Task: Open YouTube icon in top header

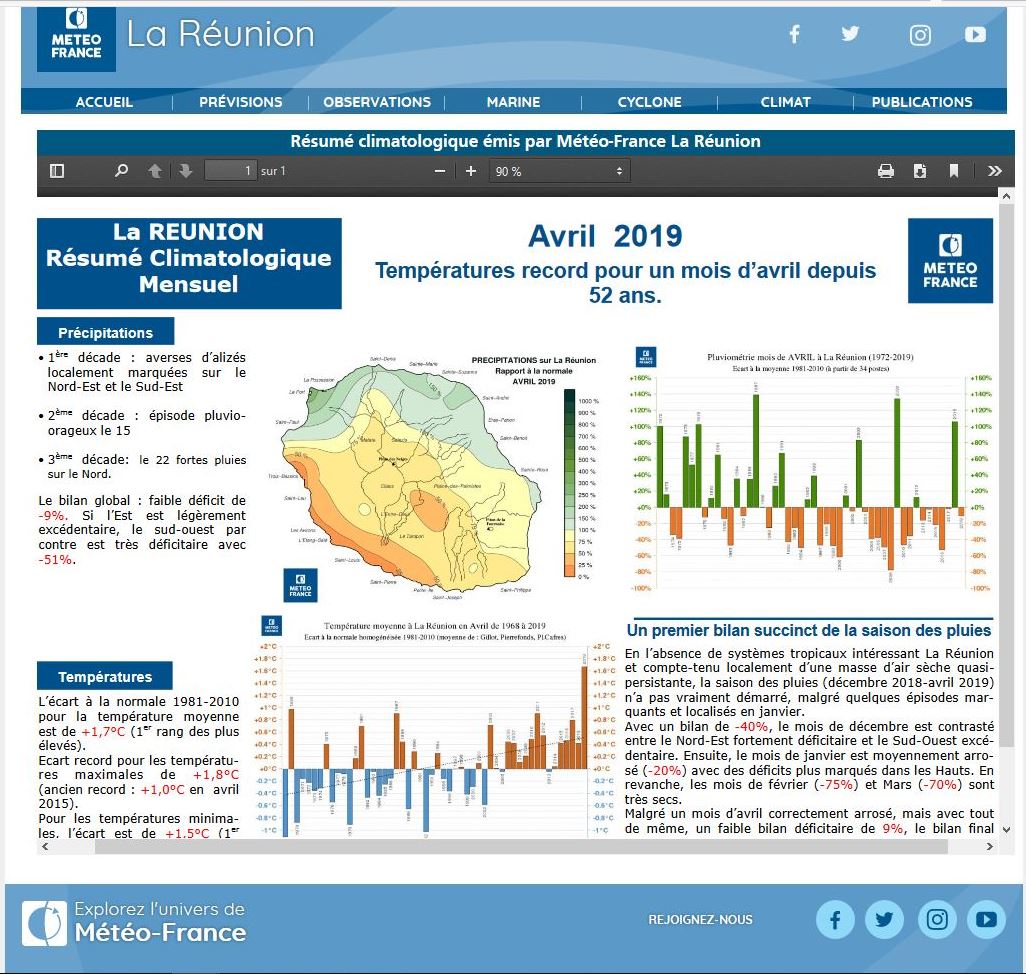Action: pos(975,34)
